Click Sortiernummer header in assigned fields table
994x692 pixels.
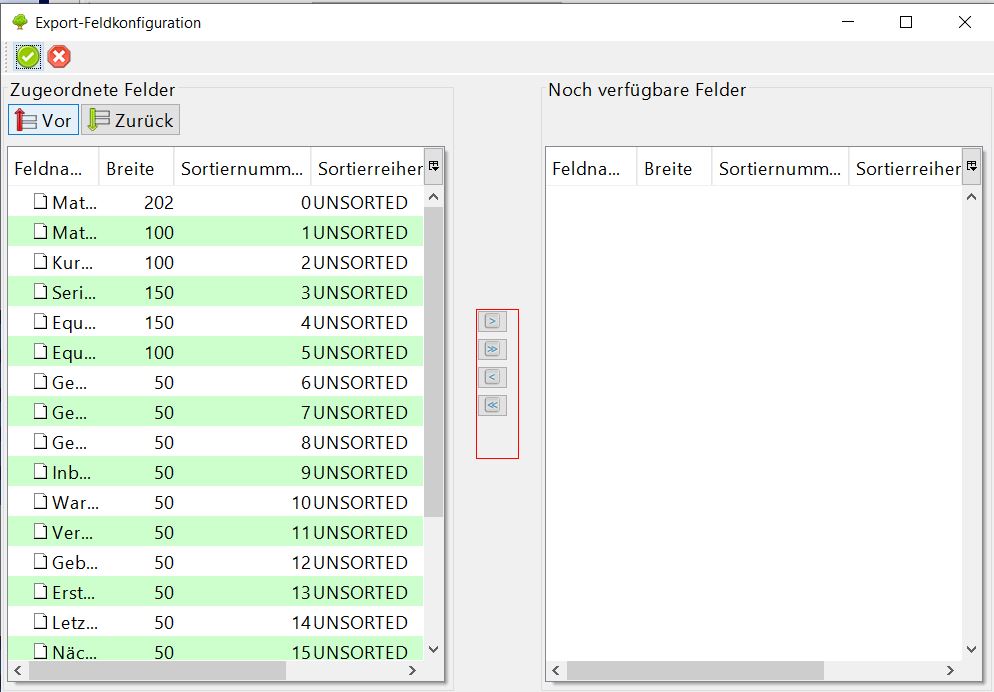click(242, 169)
